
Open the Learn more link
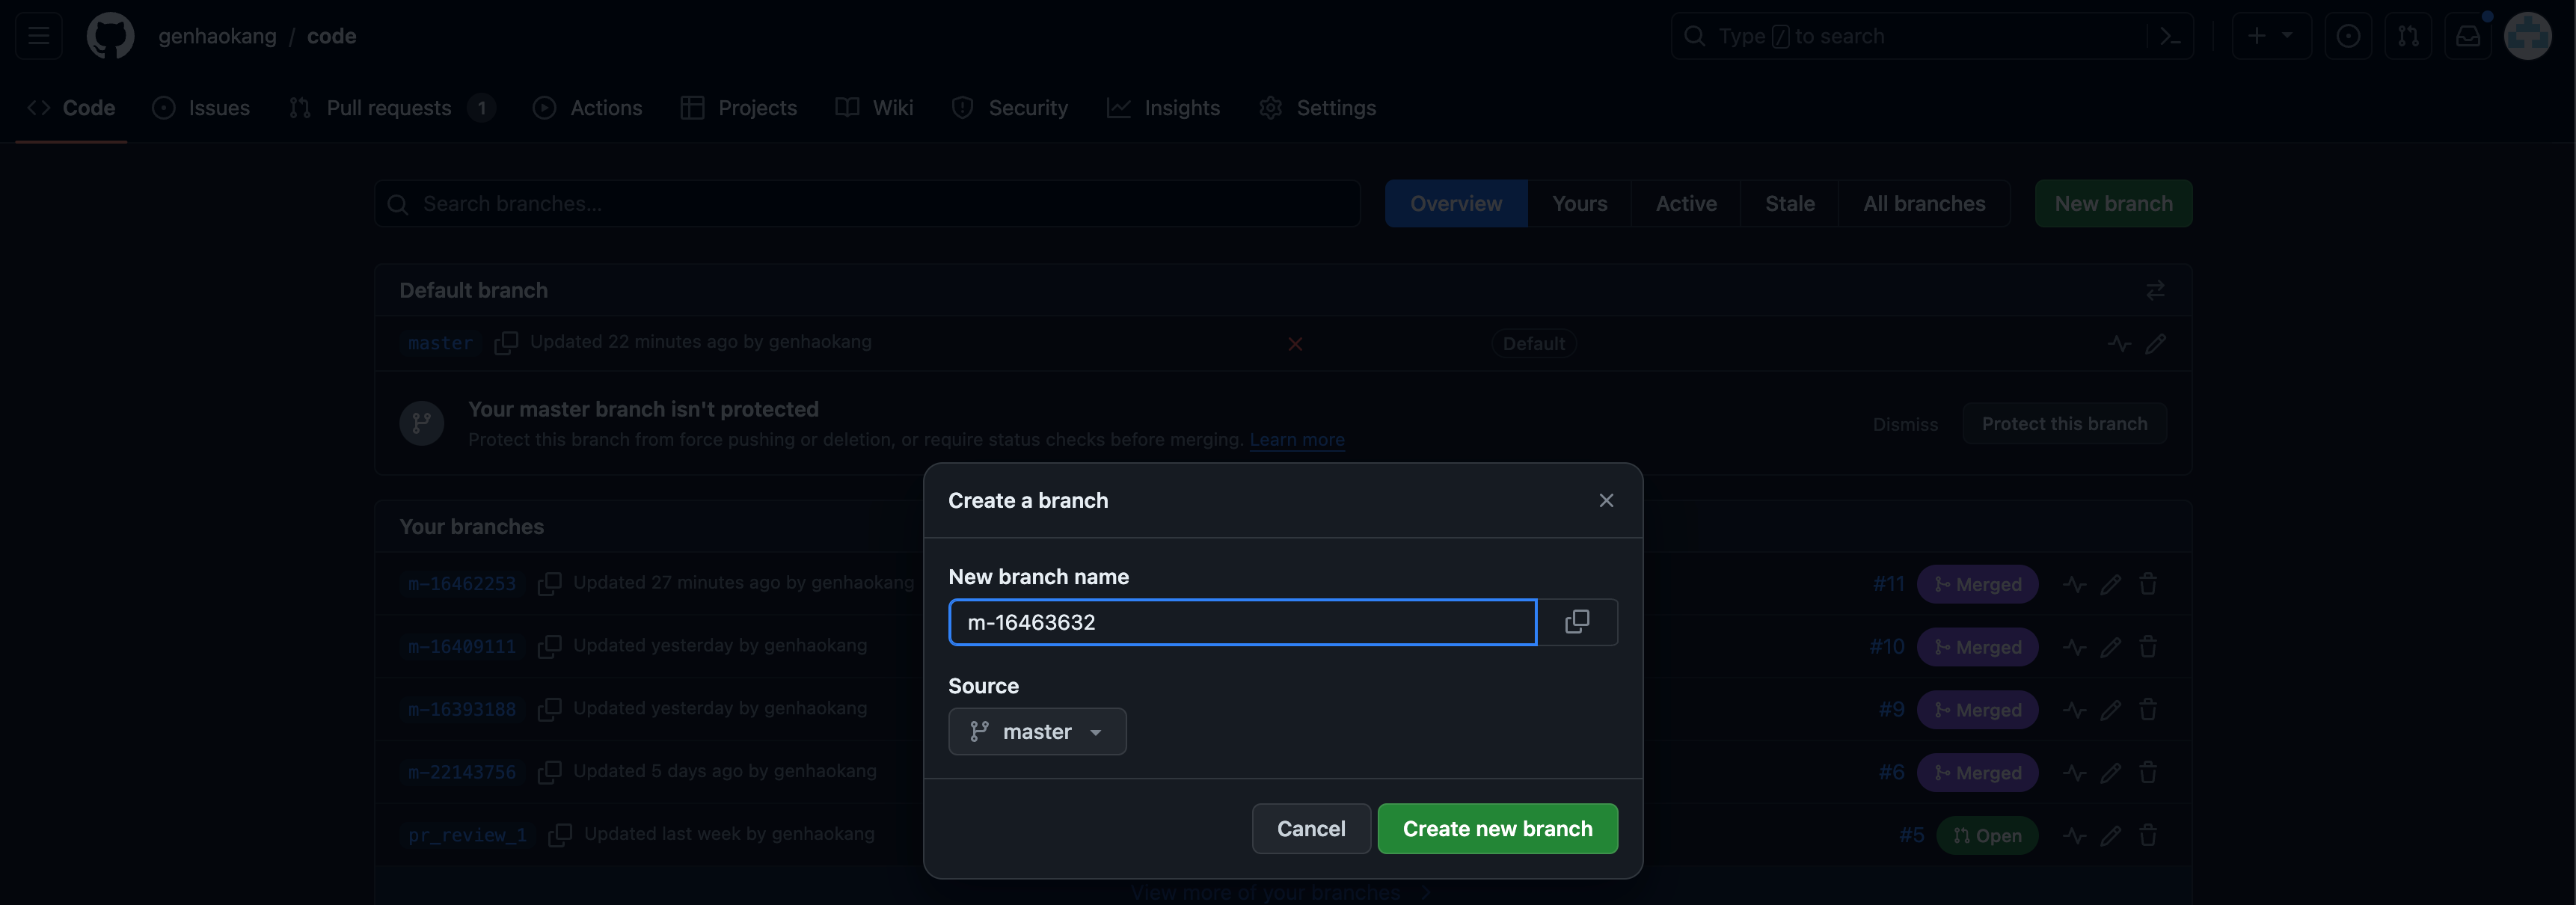pos(1297,440)
